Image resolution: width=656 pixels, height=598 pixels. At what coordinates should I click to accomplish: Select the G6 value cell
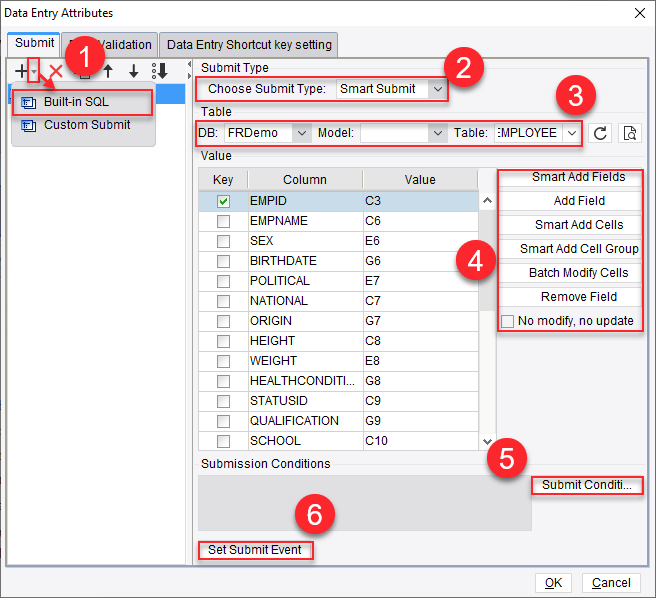pos(420,262)
